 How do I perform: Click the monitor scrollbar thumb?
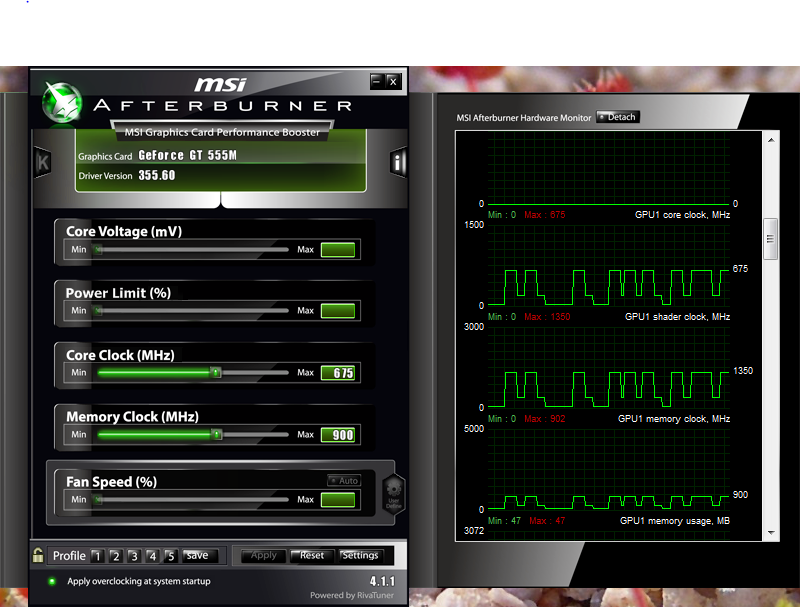pyautogui.click(x=770, y=239)
